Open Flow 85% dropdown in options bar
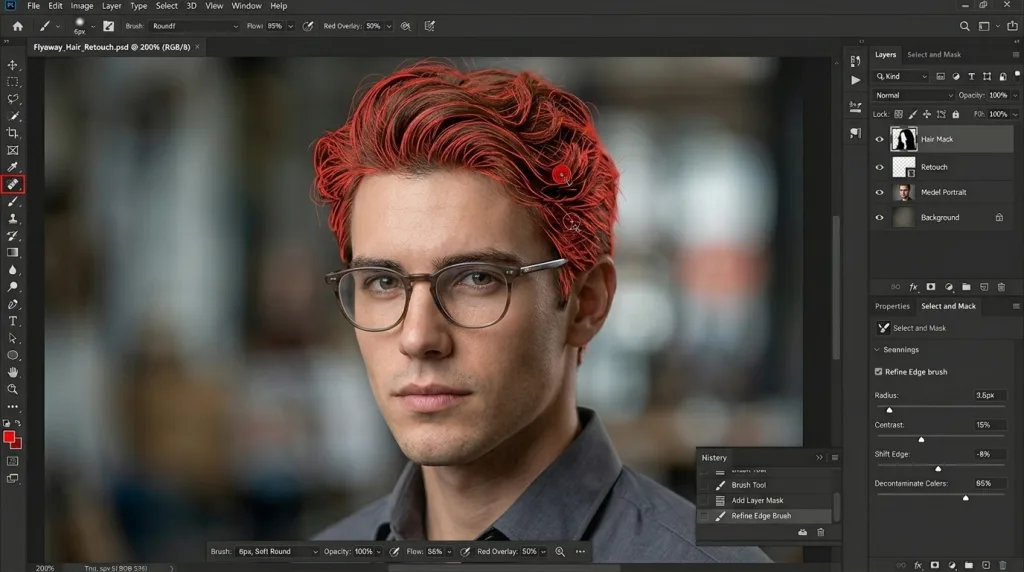 [x=291, y=26]
